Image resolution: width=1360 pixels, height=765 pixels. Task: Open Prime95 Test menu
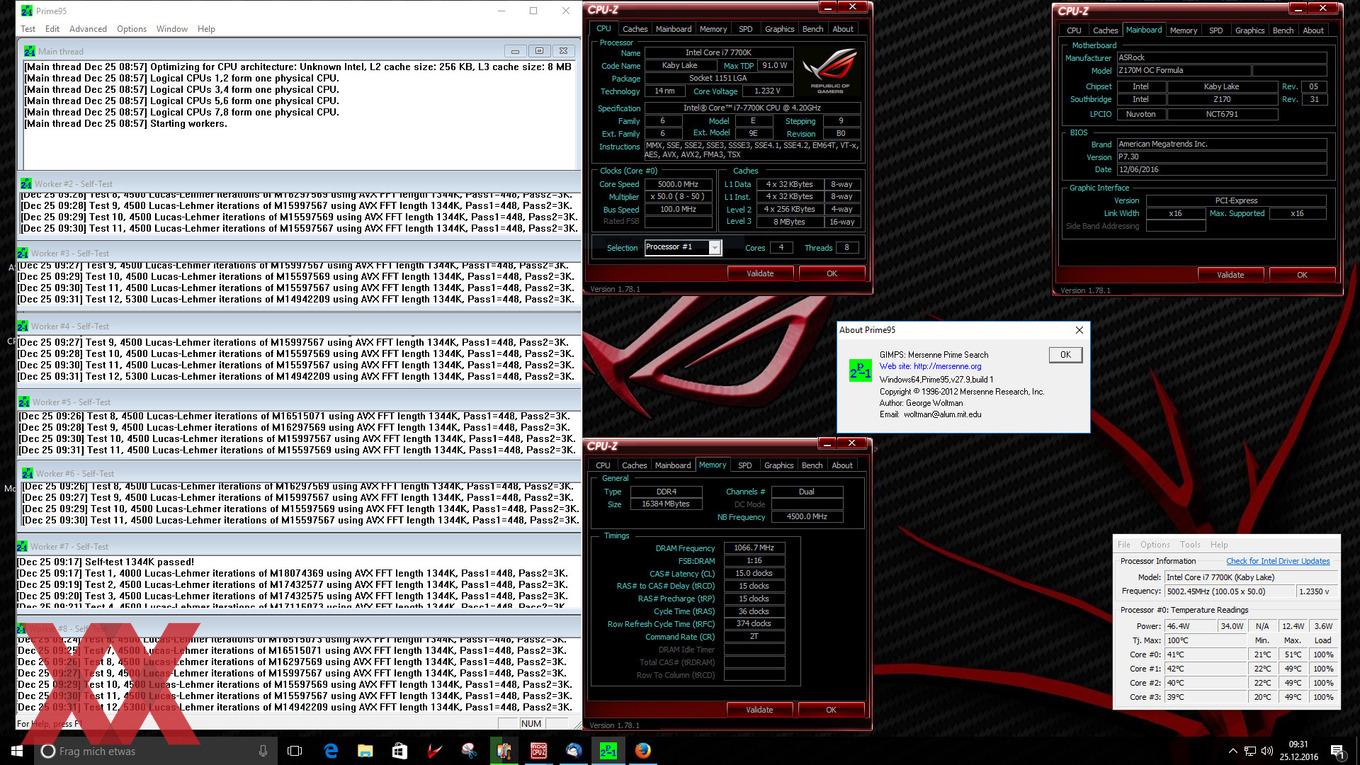[x=28, y=29]
